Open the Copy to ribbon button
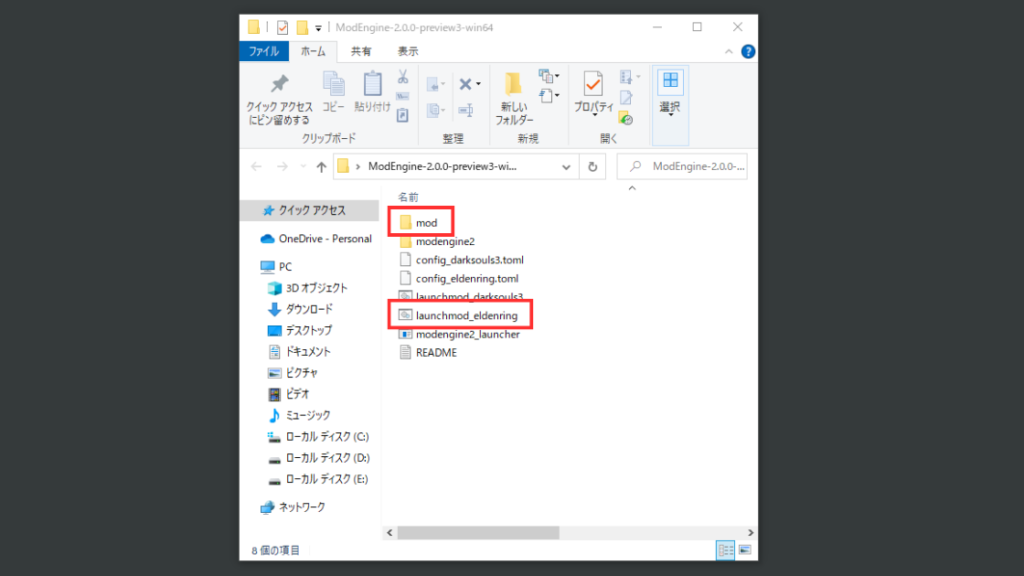Viewport: 1024px width, 576px height. (x=436, y=110)
